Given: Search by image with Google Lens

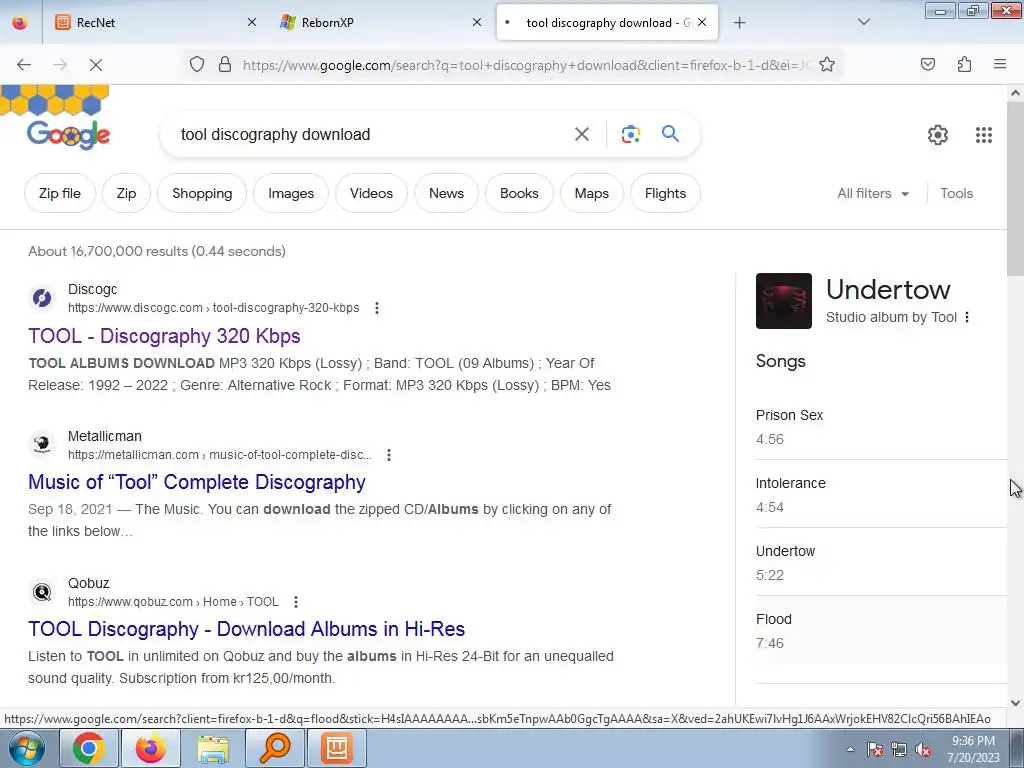Looking at the screenshot, I should (630, 135).
